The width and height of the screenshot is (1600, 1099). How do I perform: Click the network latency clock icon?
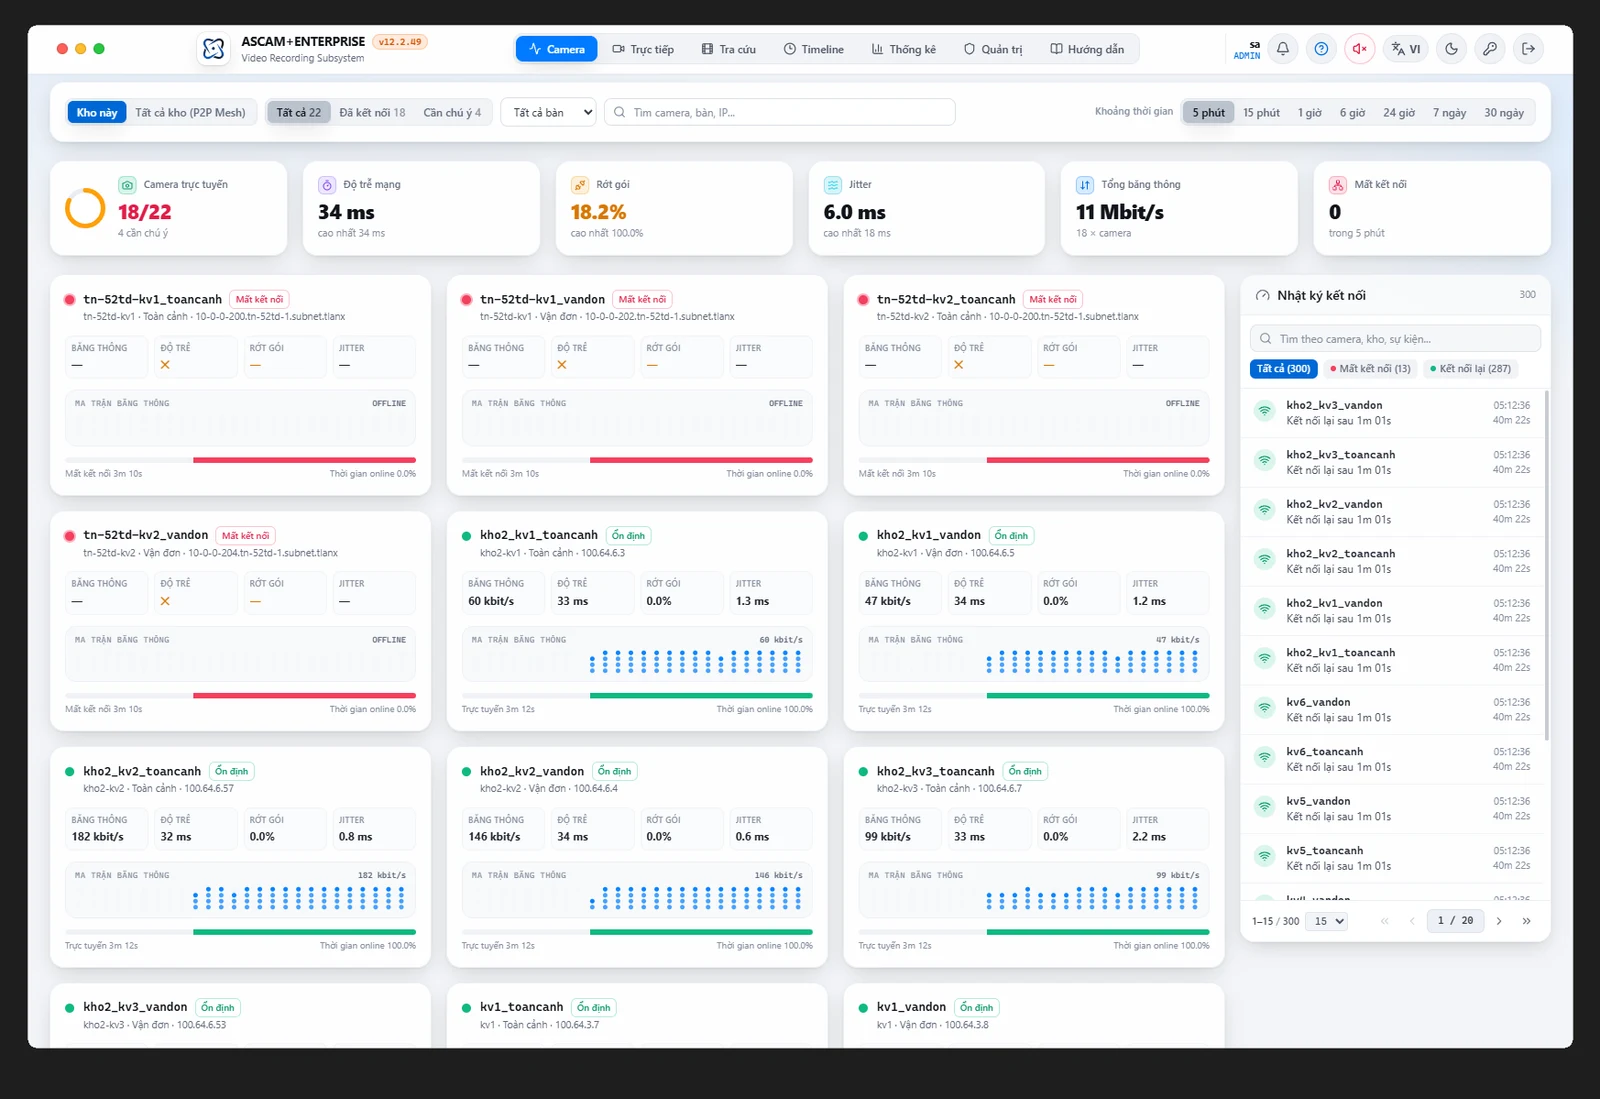coord(327,185)
